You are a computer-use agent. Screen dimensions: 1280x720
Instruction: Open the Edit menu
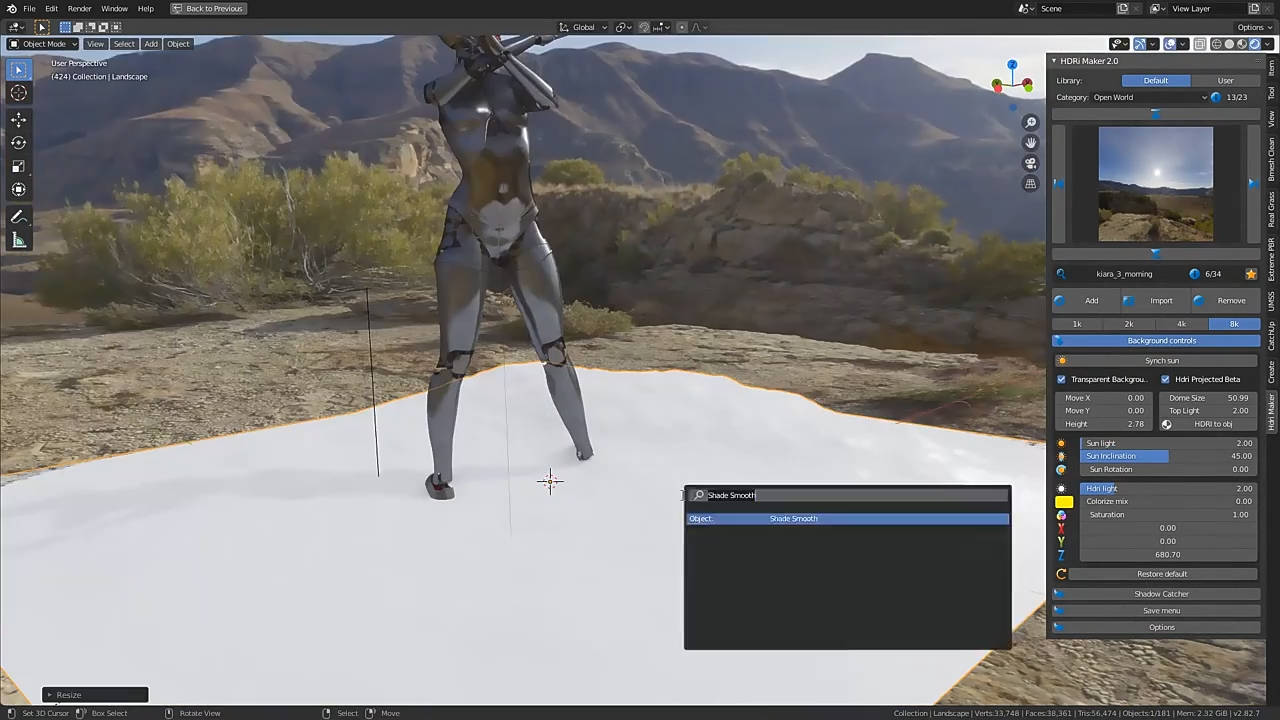pos(51,9)
